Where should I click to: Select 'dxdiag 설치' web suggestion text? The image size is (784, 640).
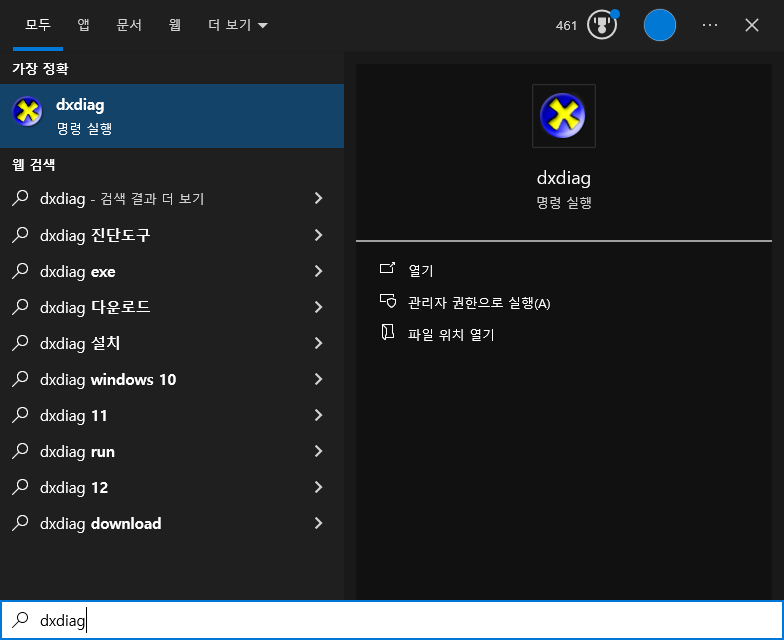click(x=80, y=344)
